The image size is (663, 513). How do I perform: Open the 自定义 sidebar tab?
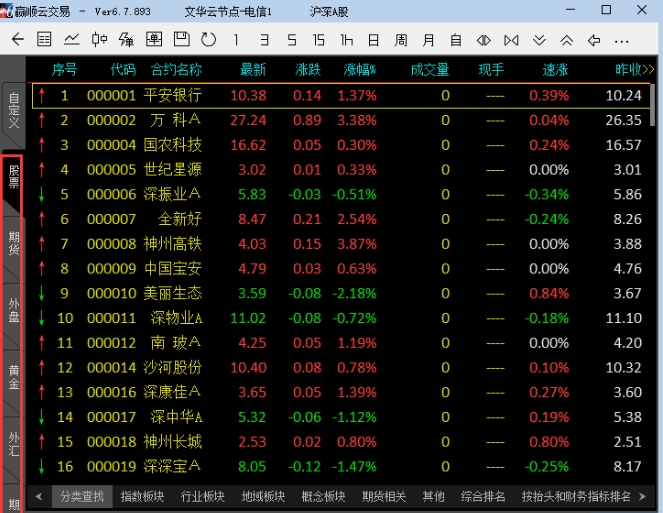14,111
